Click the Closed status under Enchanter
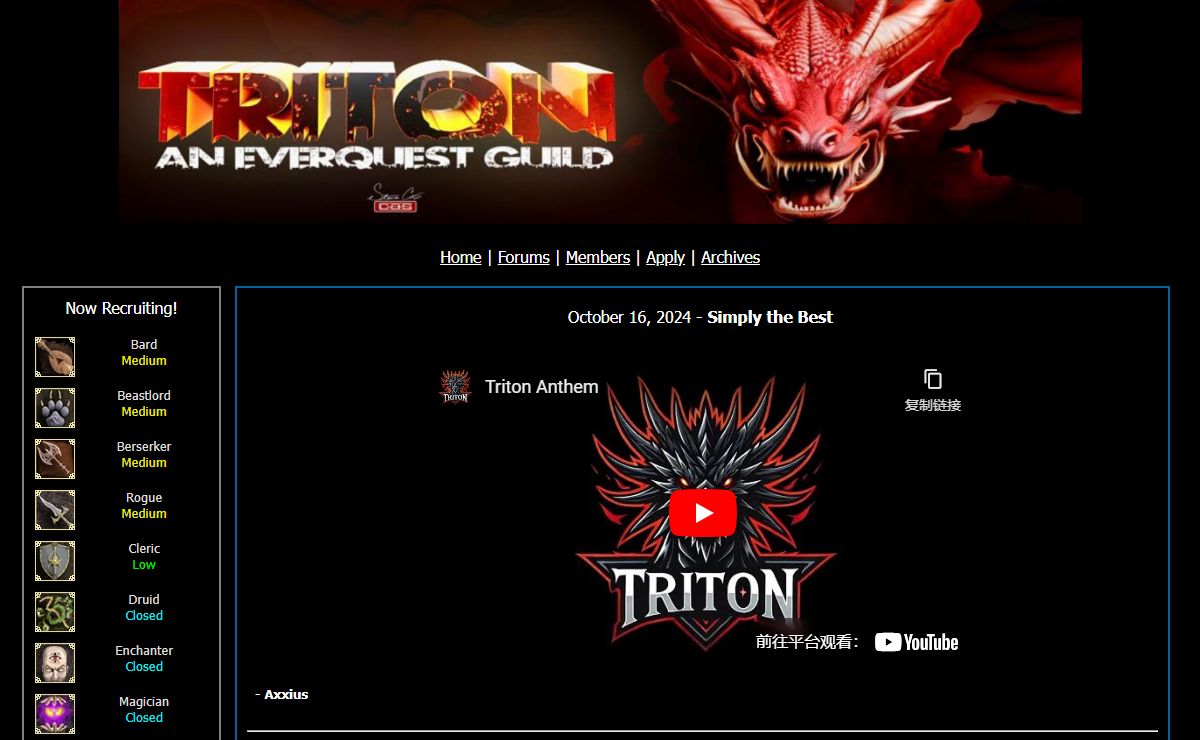Screen dimensions: 1200x740 [x=144, y=666]
